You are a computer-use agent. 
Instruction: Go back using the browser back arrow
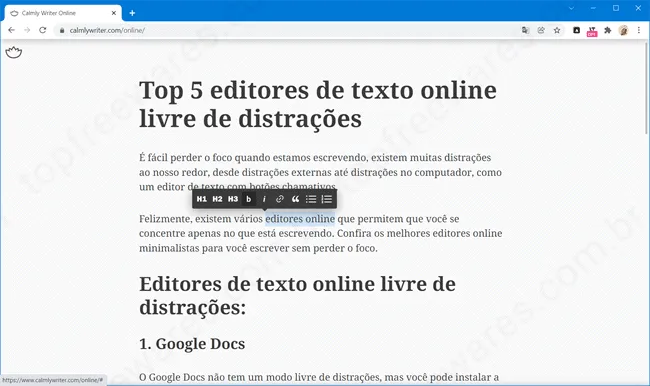(12, 30)
